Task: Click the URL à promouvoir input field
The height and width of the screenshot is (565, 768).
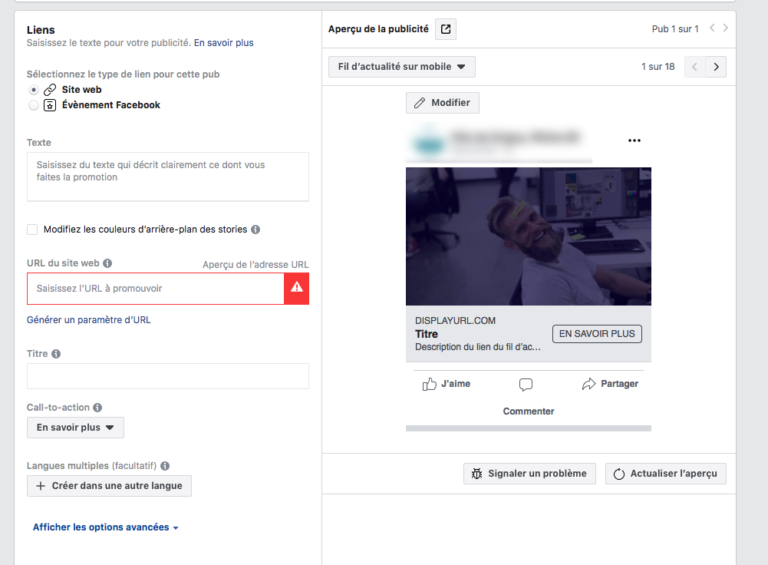Action: coord(156,288)
